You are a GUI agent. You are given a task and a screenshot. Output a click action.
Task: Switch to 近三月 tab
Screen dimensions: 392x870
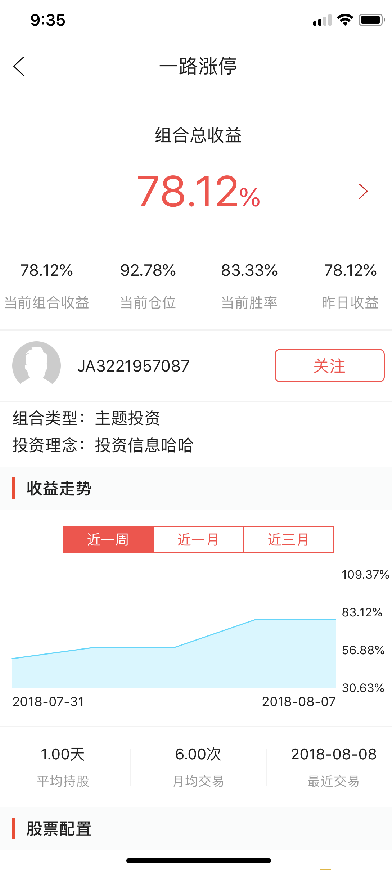click(288, 539)
